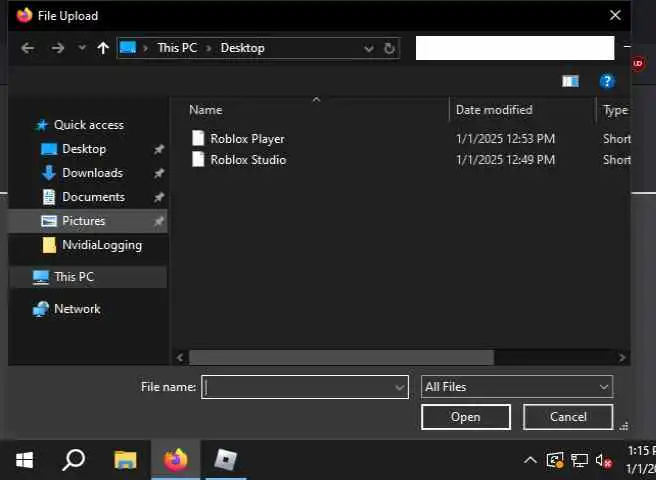Toggle the preview pane icon
The image size is (656, 480).
tap(570, 81)
